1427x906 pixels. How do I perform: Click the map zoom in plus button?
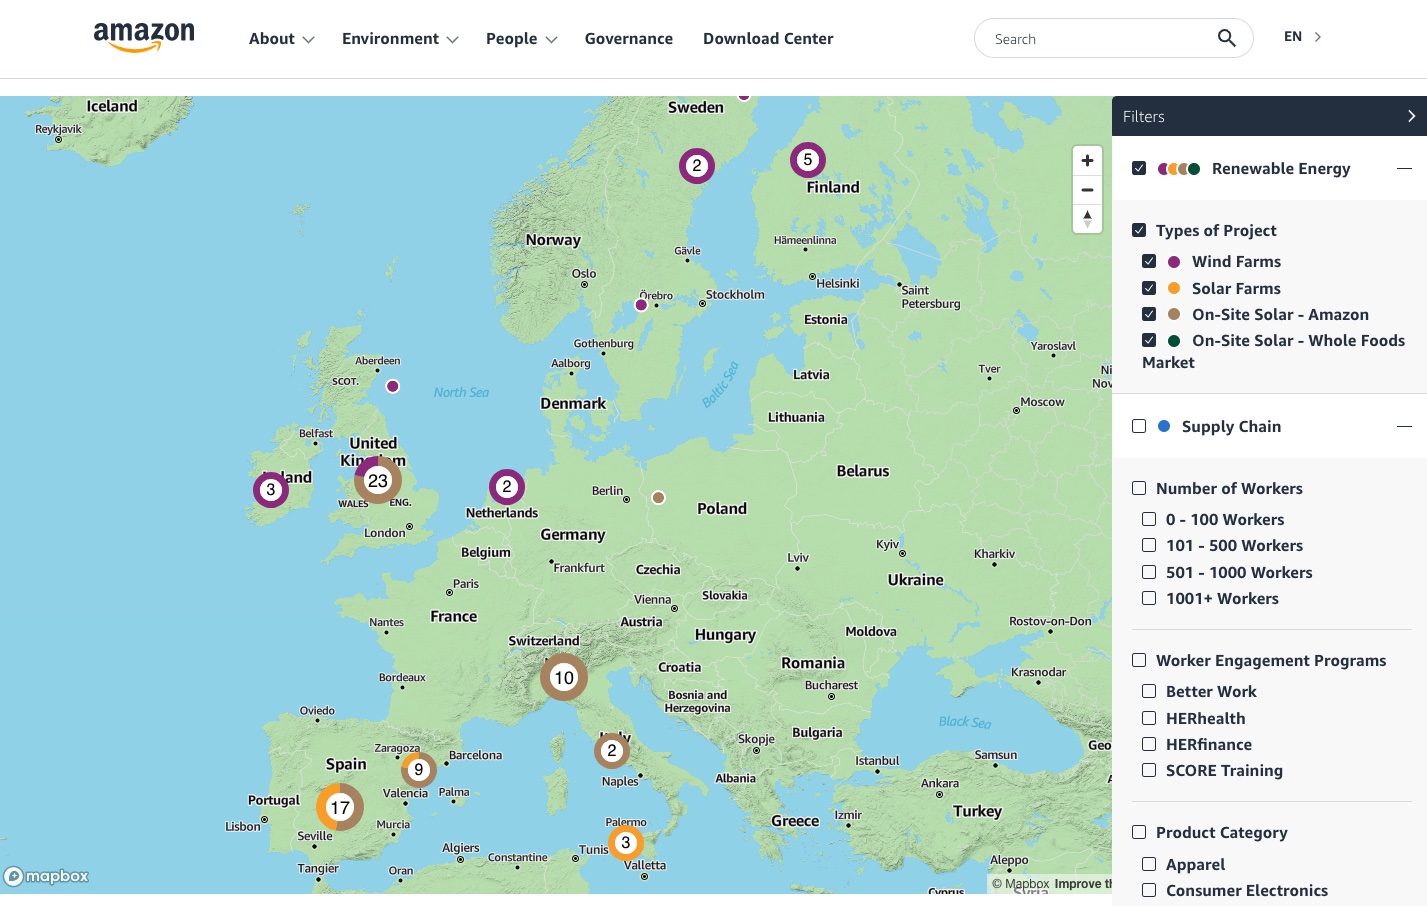(x=1087, y=161)
